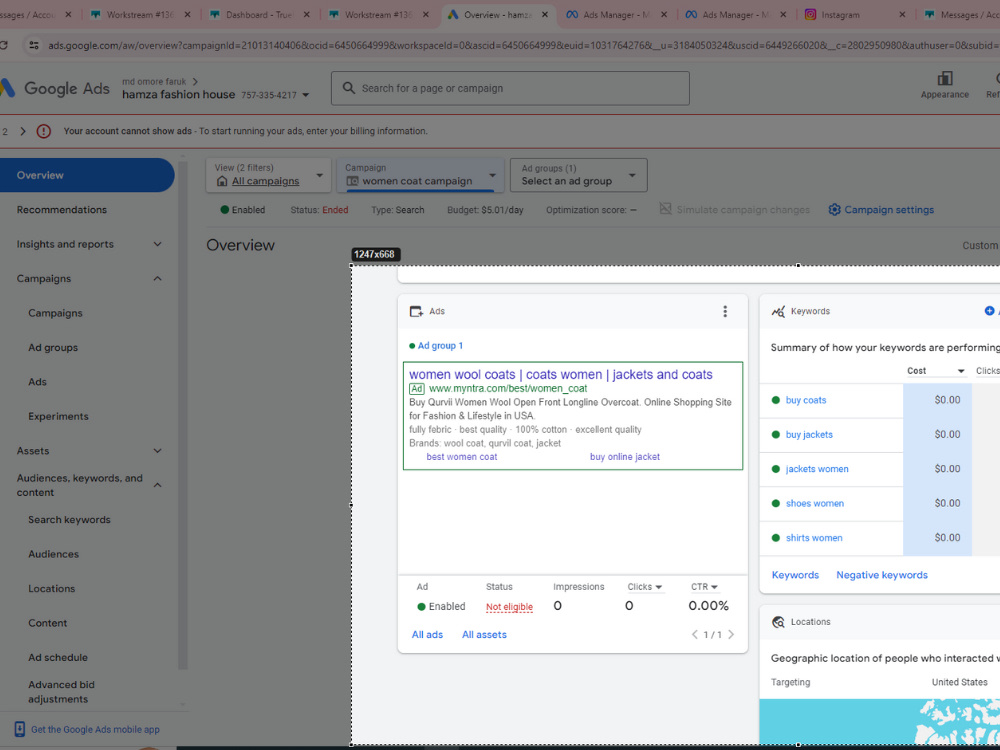Open the md omore faruk manager account breadcrumb
Screen dimensions: 1000x750
tap(154, 82)
